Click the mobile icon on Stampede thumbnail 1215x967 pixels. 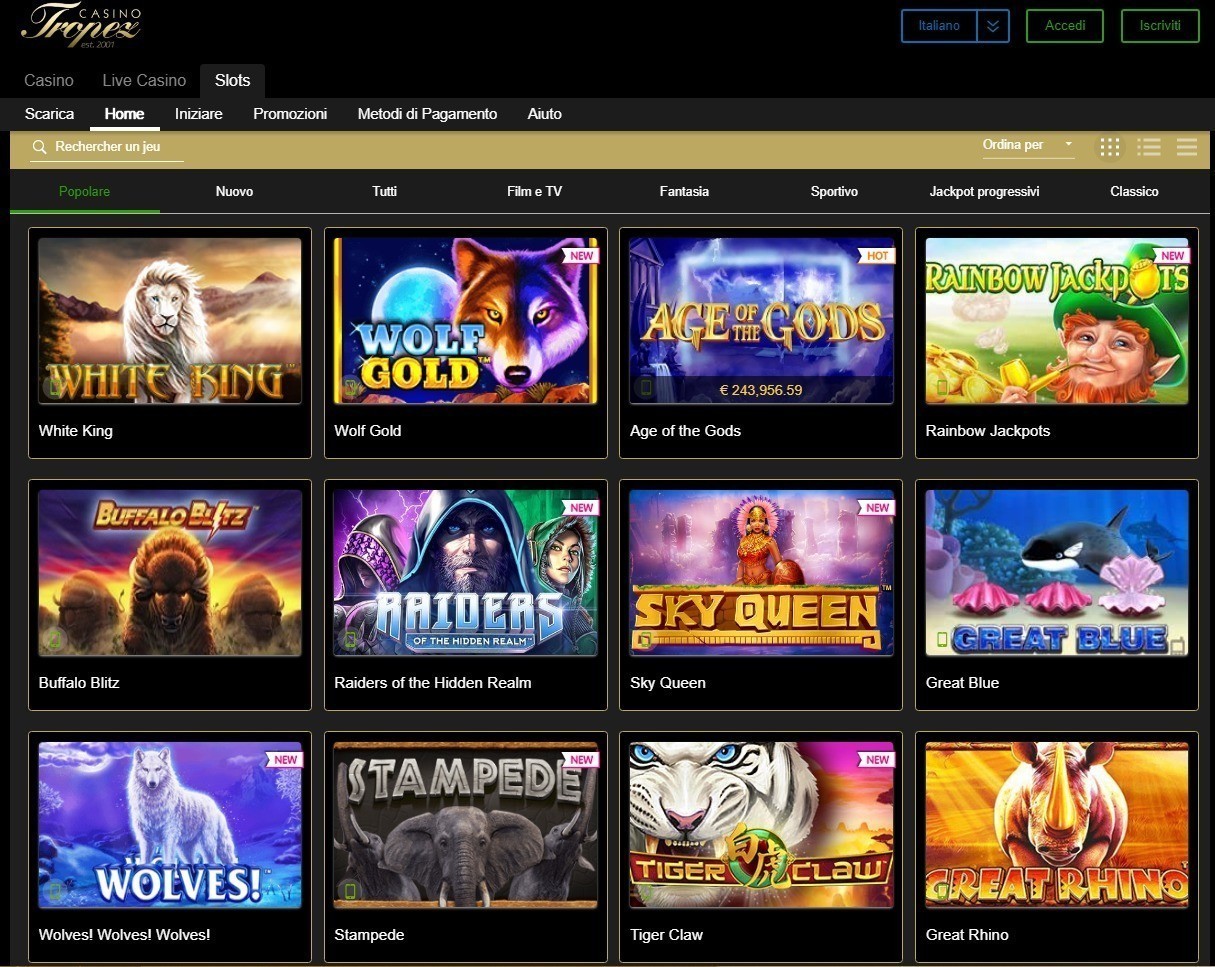(350, 890)
